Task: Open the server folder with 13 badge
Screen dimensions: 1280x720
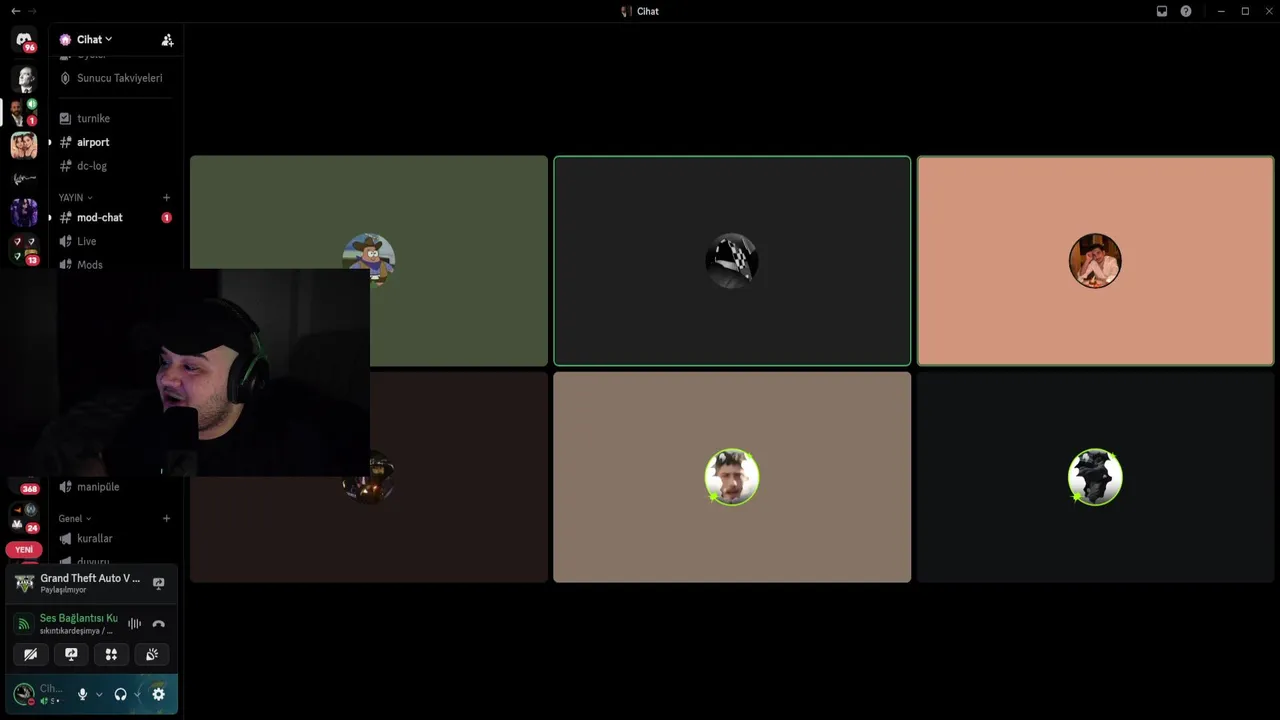Action: point(24,249)
